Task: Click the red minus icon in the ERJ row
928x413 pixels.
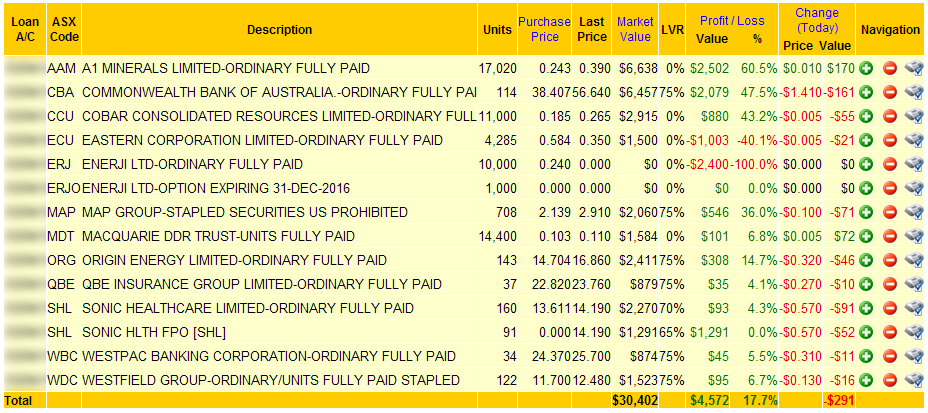Action: (890, 164)
